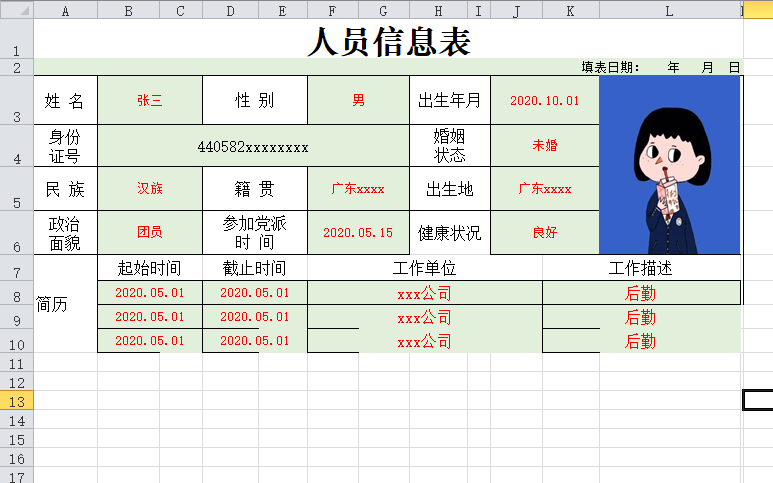Image resolution: width=773 pixels, height=483 pixels.
Task: Select column L header
Action: tap(670, 10)
